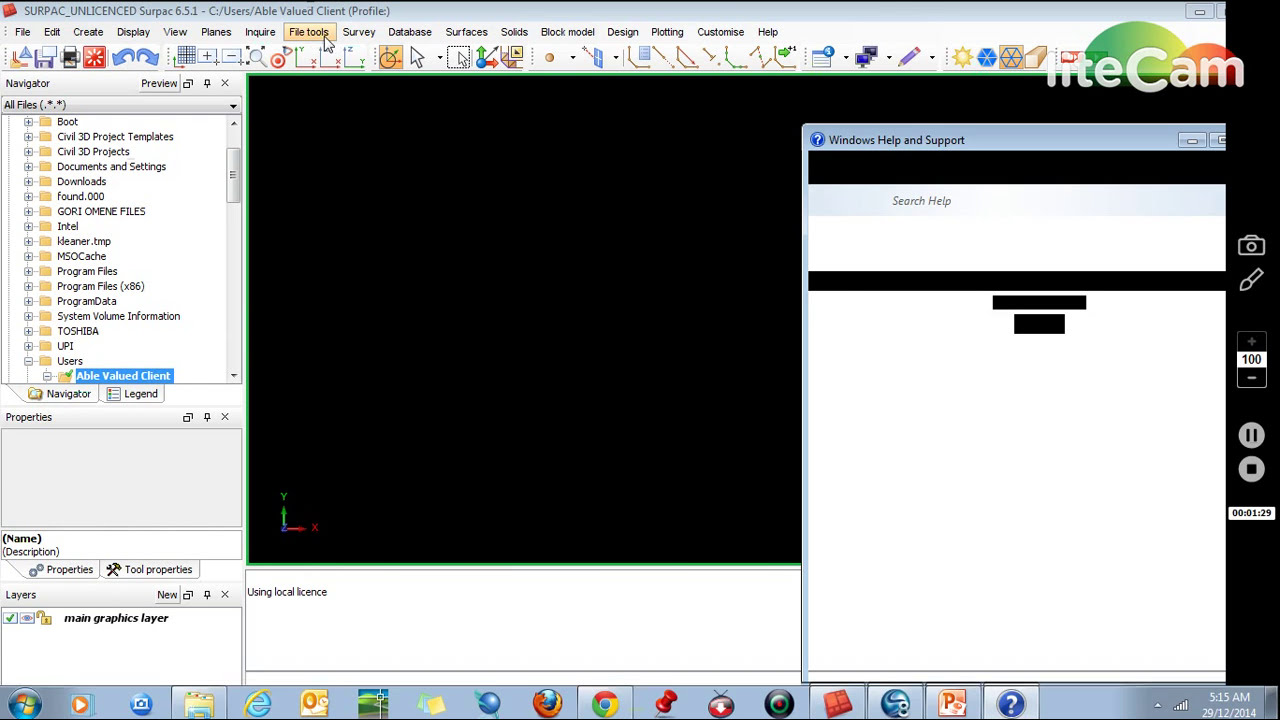Select the arrow pointer selection tool
This screenshot has height=720, width=1280.
point(417,57)
